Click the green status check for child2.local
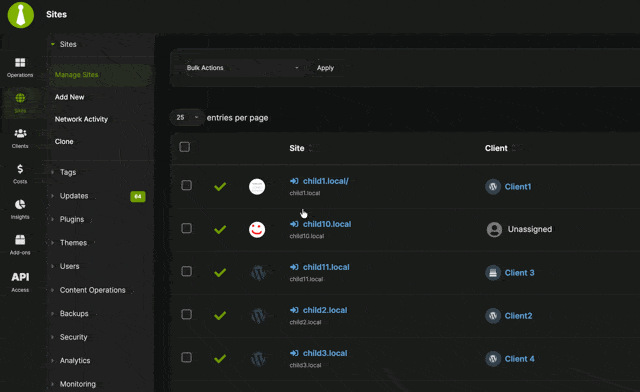640x392 pixels. [220, 315]
